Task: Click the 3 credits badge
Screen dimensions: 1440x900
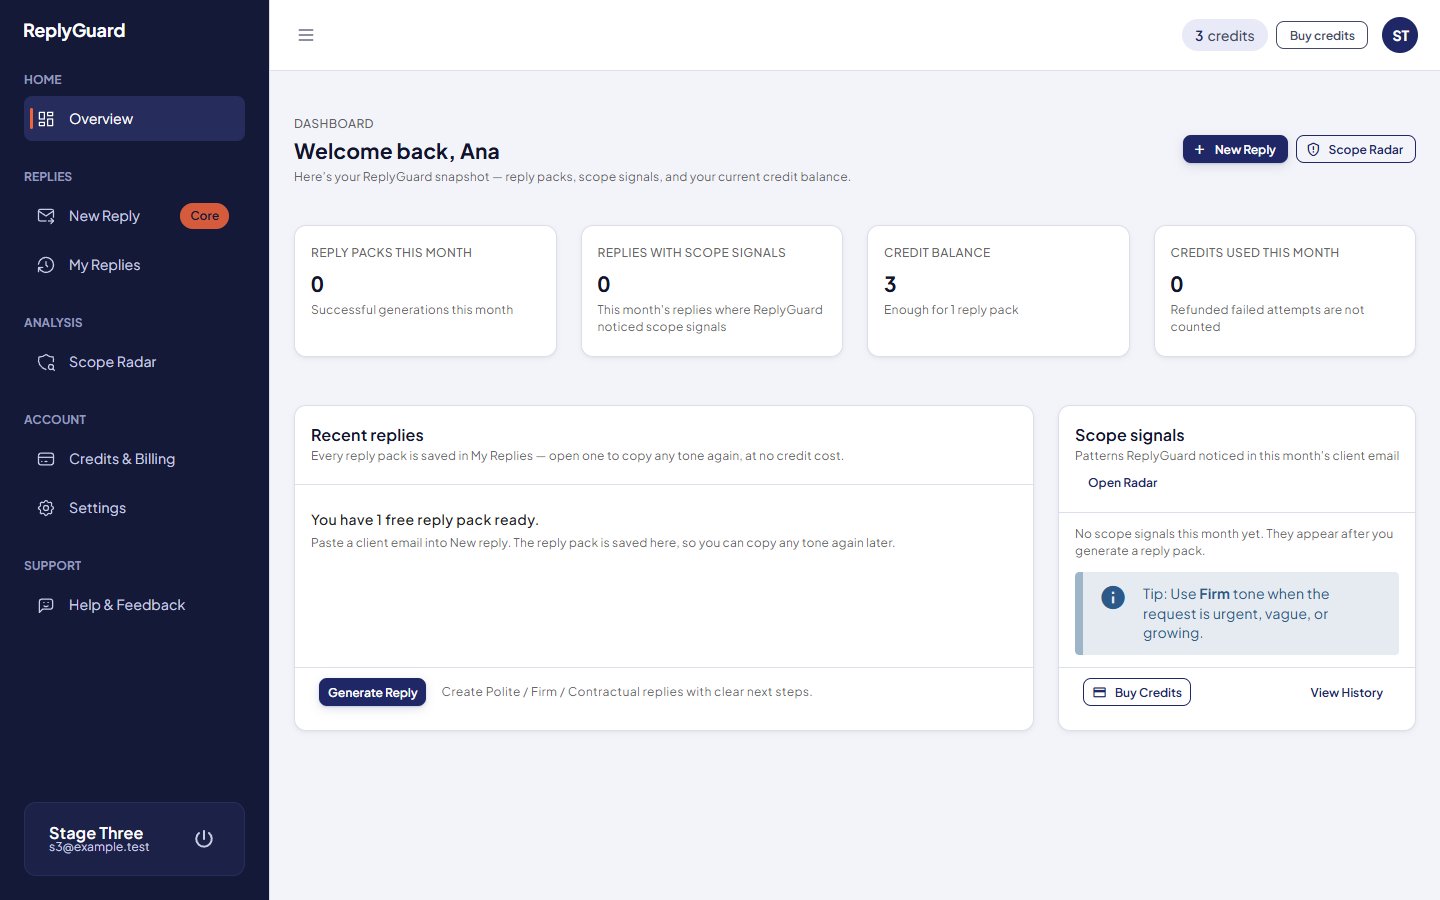Action: (x=1225, y=35)
